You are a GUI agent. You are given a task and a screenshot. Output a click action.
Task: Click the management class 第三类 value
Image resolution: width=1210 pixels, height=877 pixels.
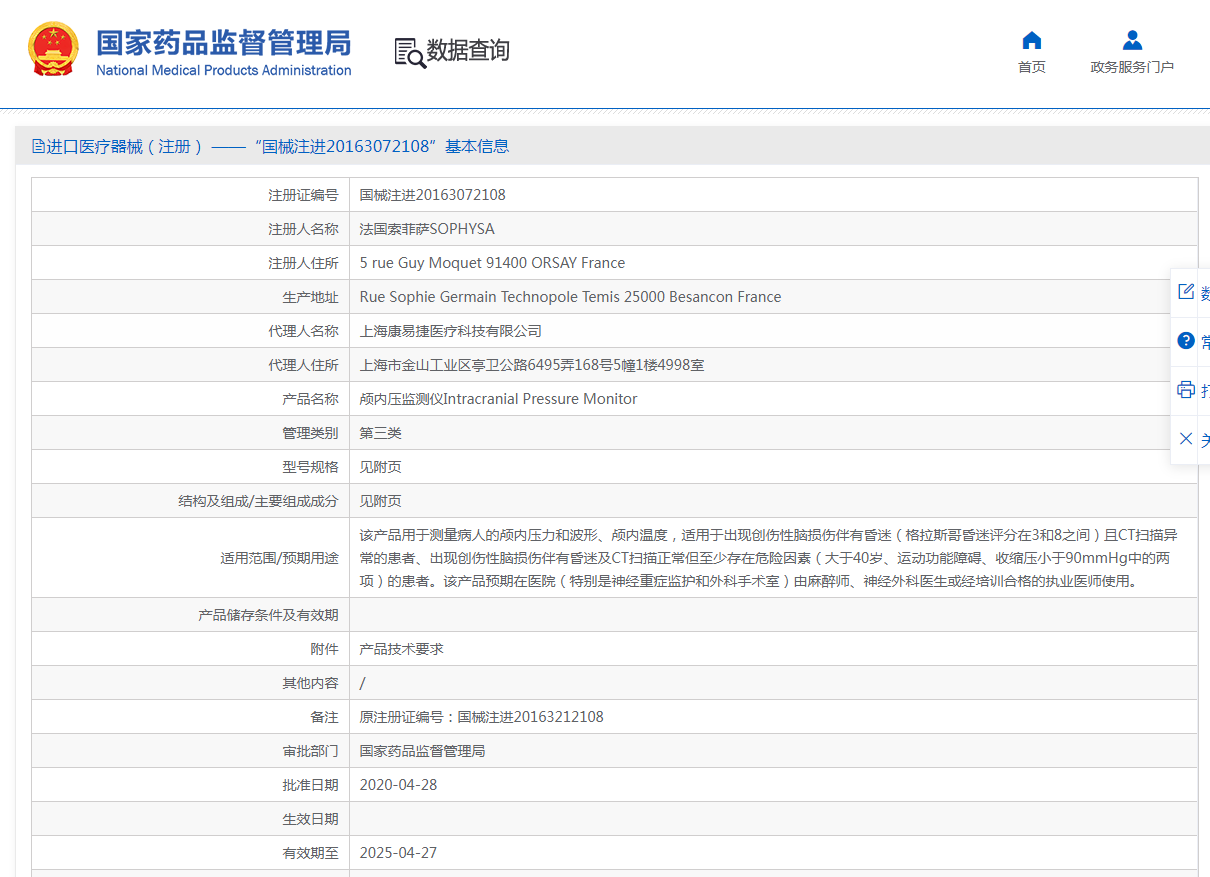(x=381, y=433)
